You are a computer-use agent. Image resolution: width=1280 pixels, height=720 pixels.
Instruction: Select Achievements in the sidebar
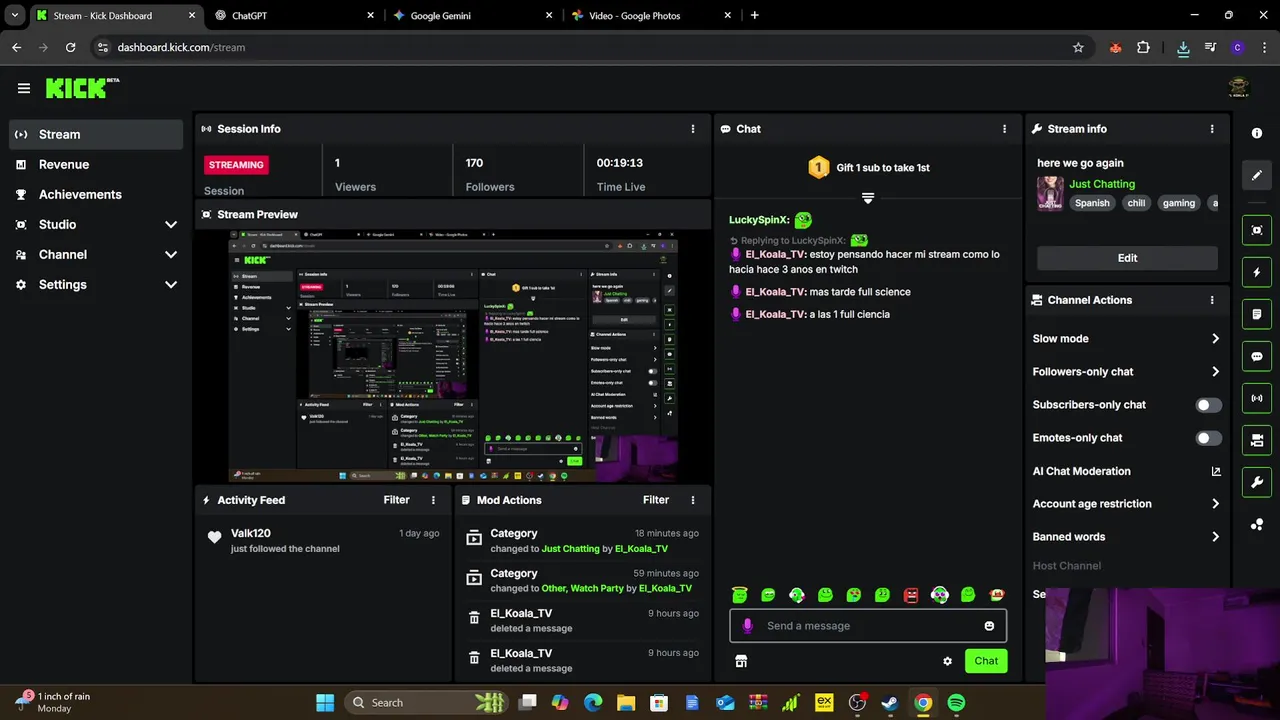click(96, 194)
